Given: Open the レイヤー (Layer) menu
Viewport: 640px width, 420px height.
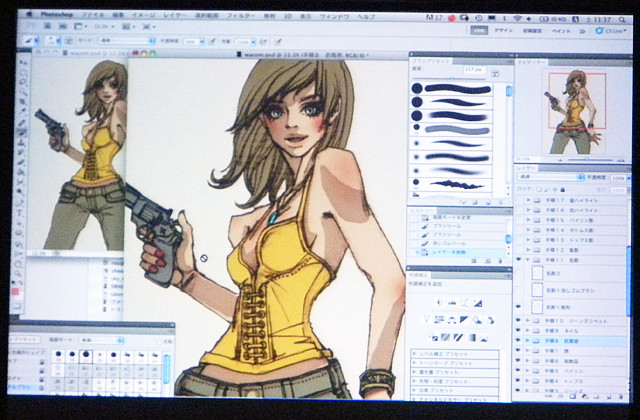Looking at the screenshot, I should (x=175, y=15).
